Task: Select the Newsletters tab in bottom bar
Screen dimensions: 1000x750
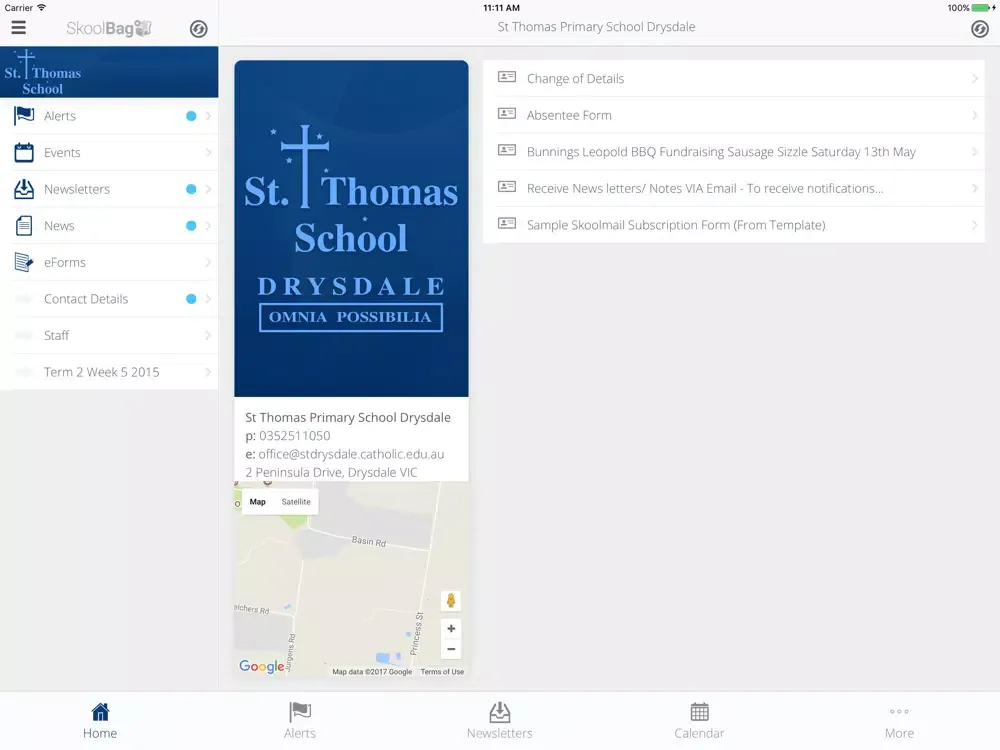Action: pyautogui.click(x=499, y=721)
